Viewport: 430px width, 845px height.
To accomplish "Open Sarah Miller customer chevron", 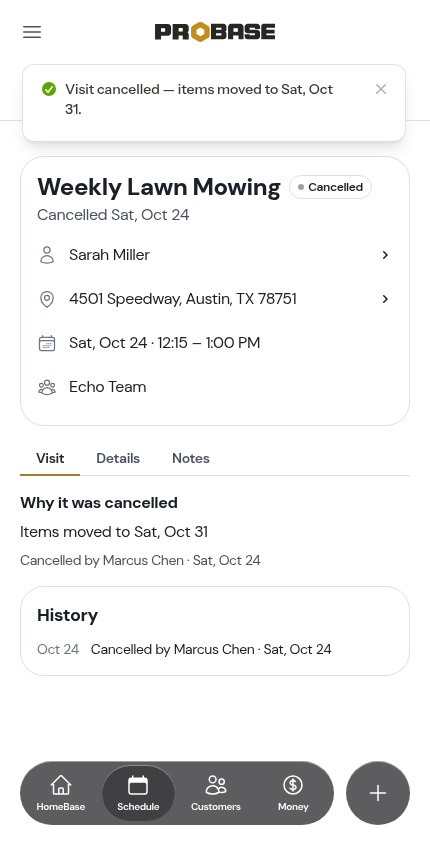I will [x=385, y=255].
